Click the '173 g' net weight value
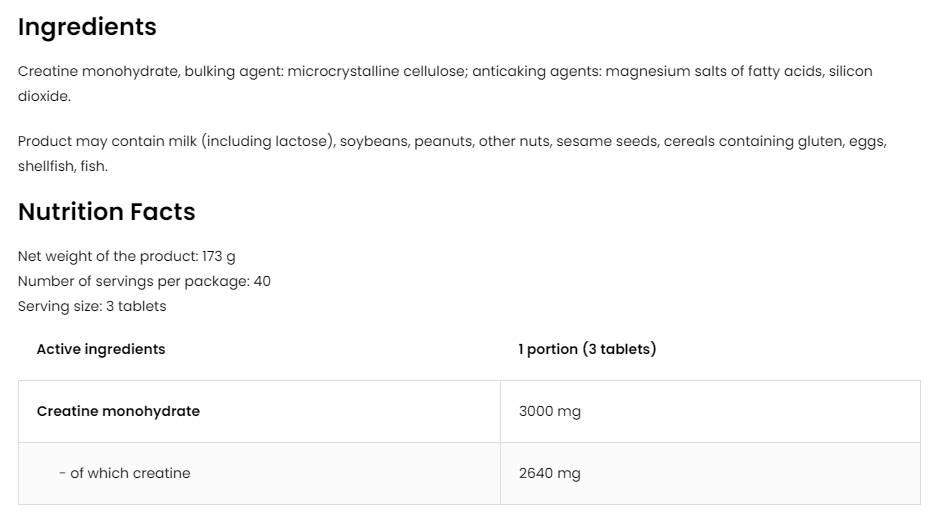This screenshot has height=522, width=939. point(219,256)
